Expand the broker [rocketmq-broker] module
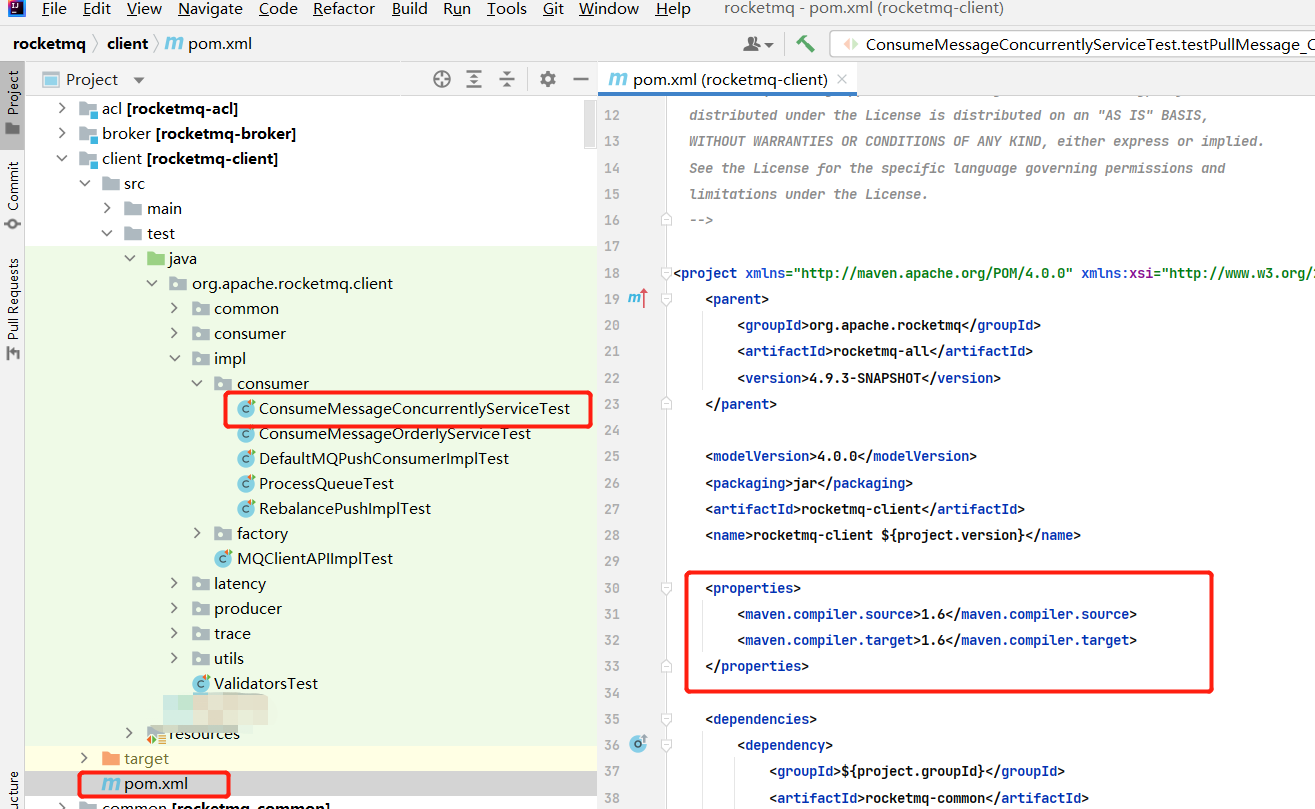The height and width of the screenshot is (809, 1315). [62, 133]
